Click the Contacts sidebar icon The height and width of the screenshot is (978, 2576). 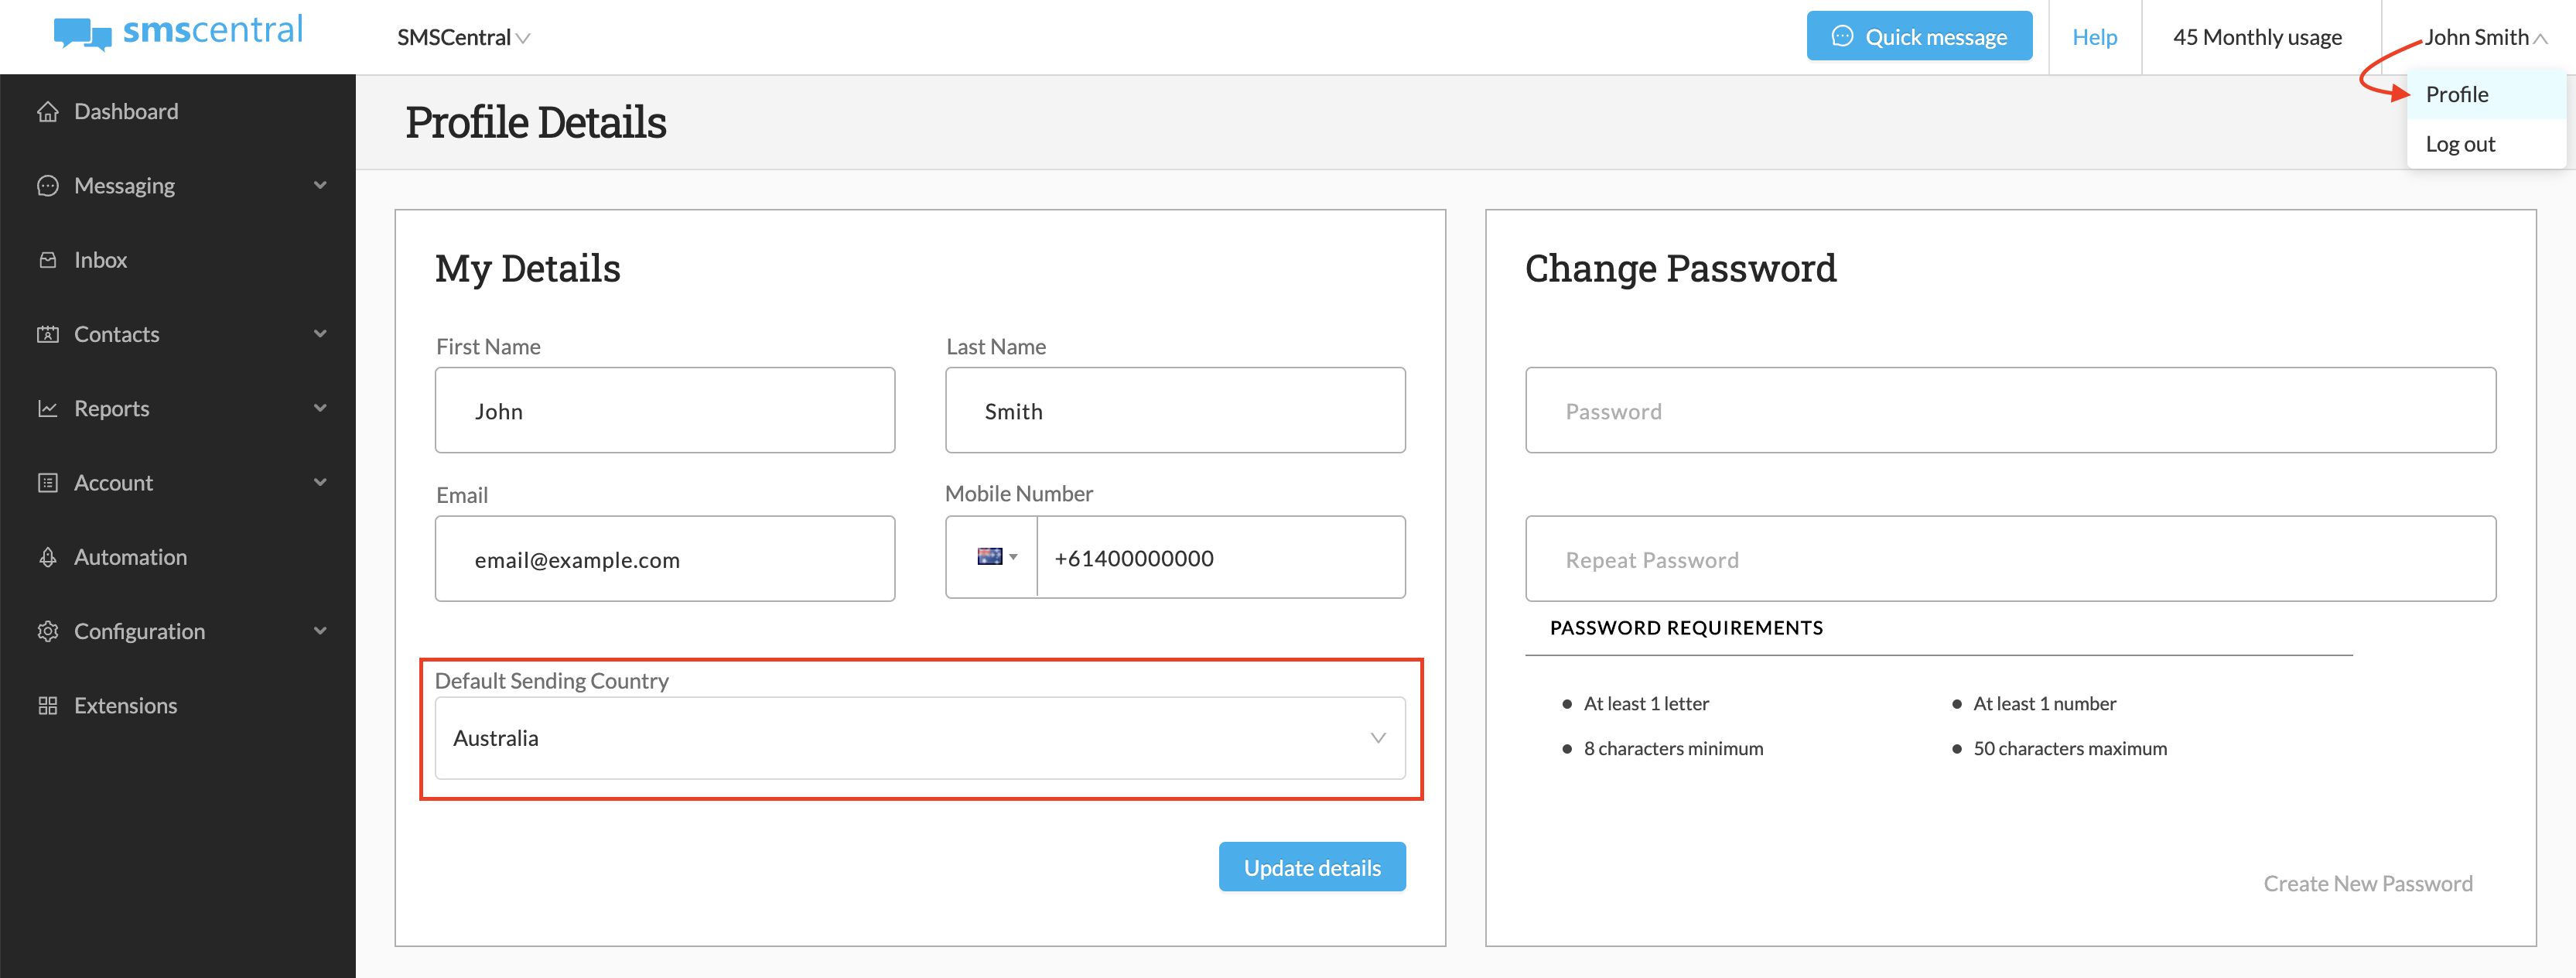(x=49, y=334)
